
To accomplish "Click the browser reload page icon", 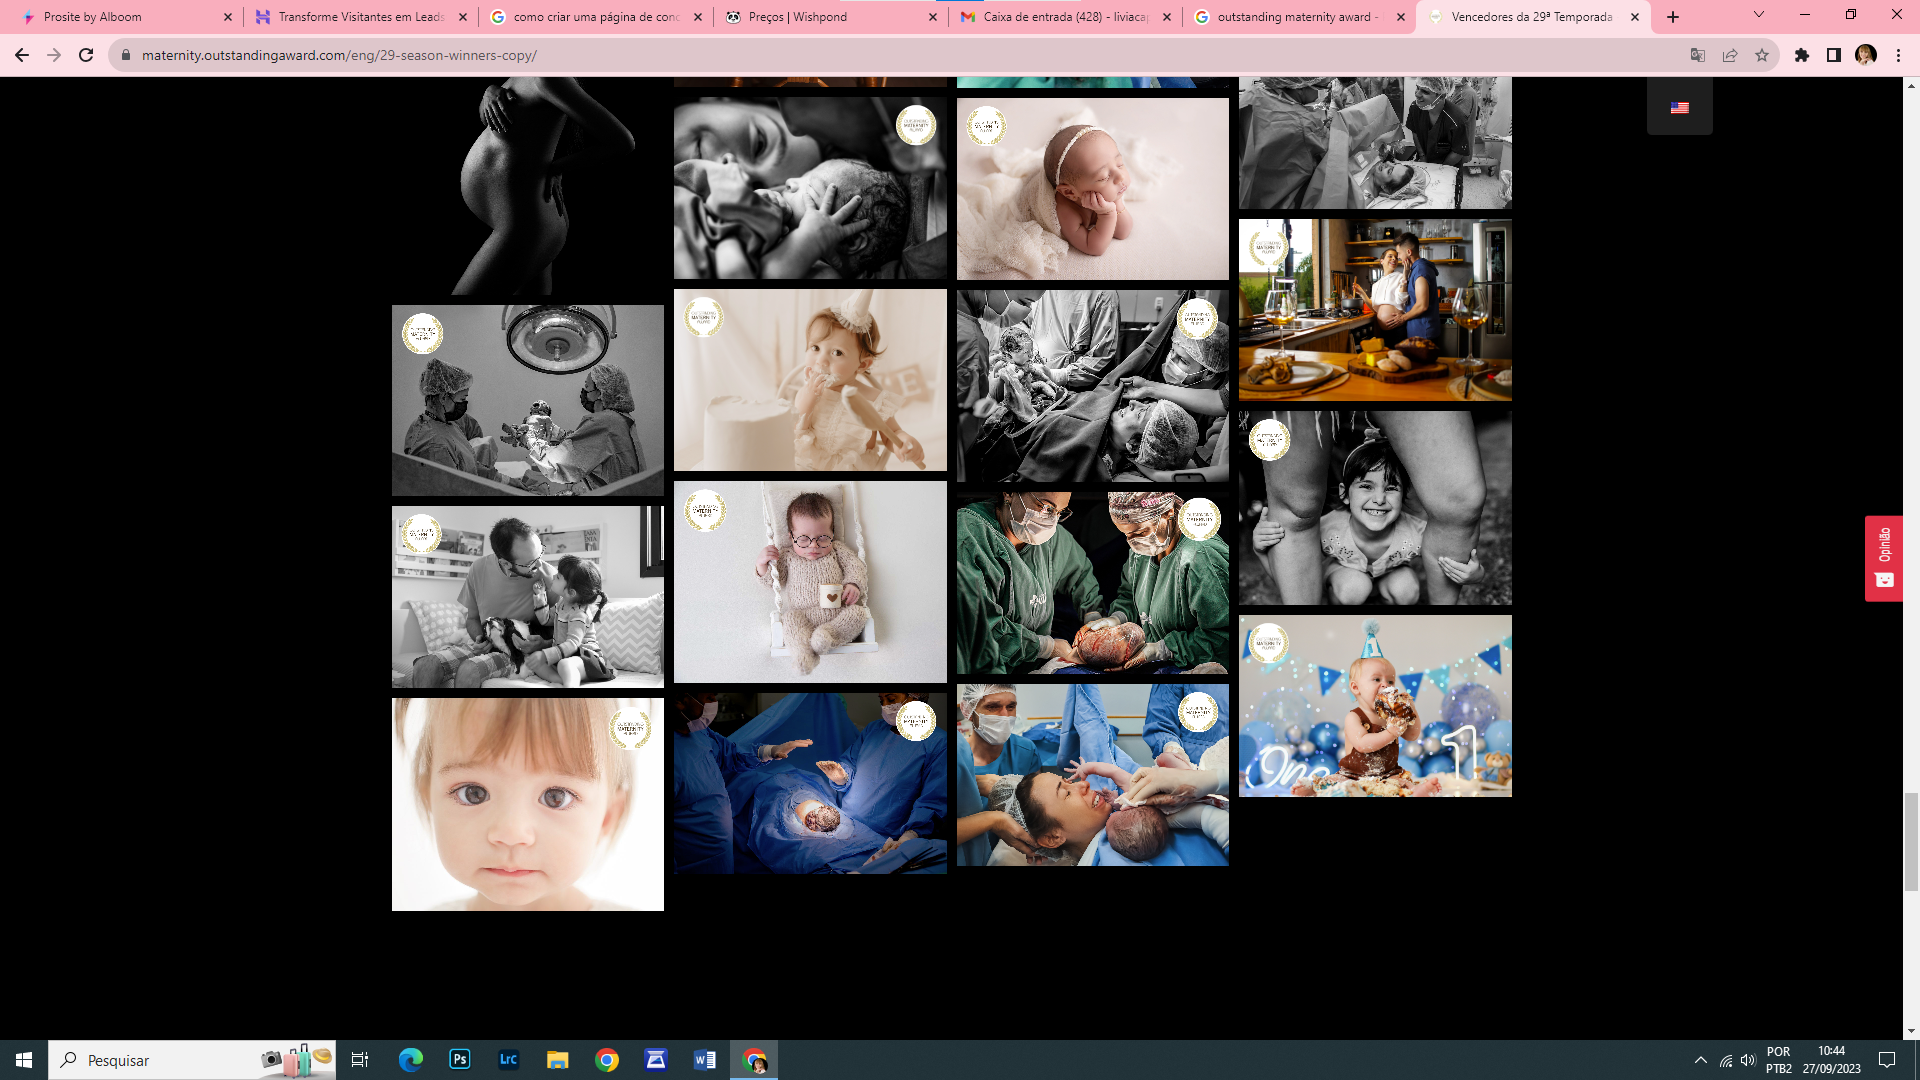I will point(86,55).
